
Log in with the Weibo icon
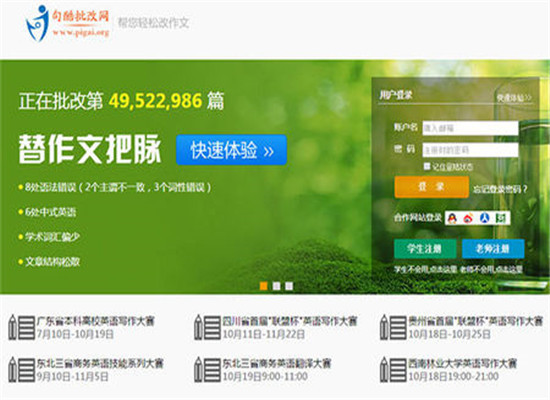468,218
